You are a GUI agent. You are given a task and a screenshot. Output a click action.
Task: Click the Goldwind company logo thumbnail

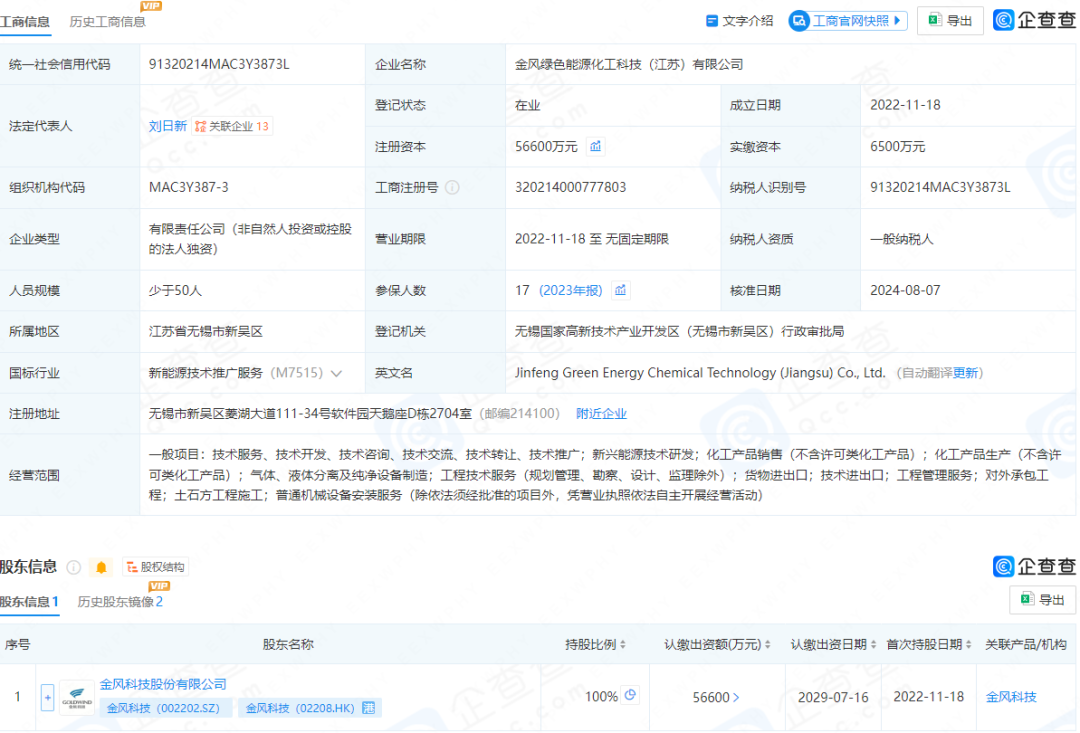(x=77, y=697)
